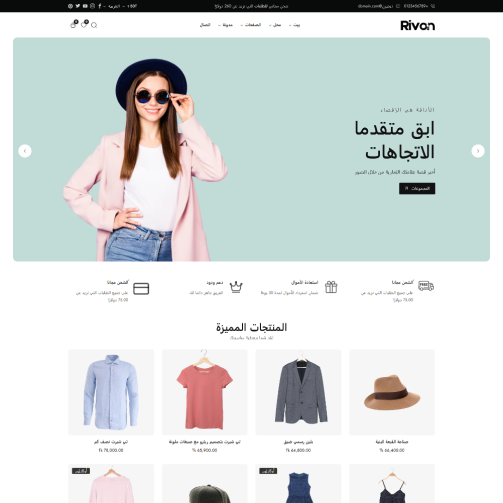Open the brown fedora hat product
Viewport: 503px width, 503px height.
(x=392, y=392)
